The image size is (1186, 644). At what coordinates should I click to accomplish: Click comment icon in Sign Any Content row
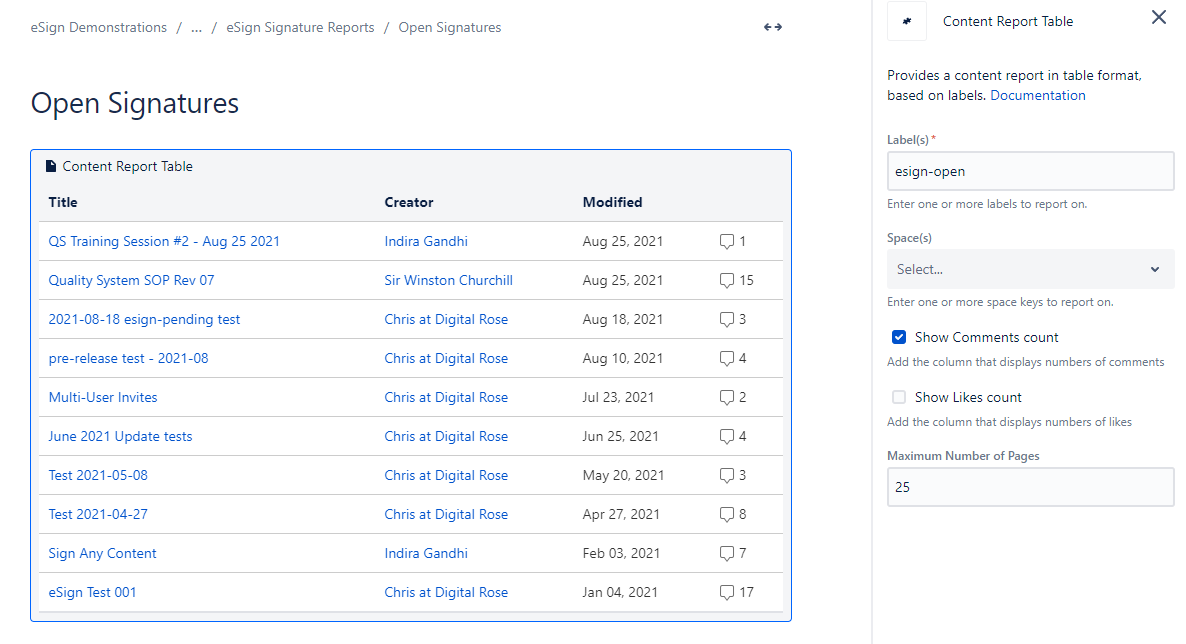click(x=727, y=554)
